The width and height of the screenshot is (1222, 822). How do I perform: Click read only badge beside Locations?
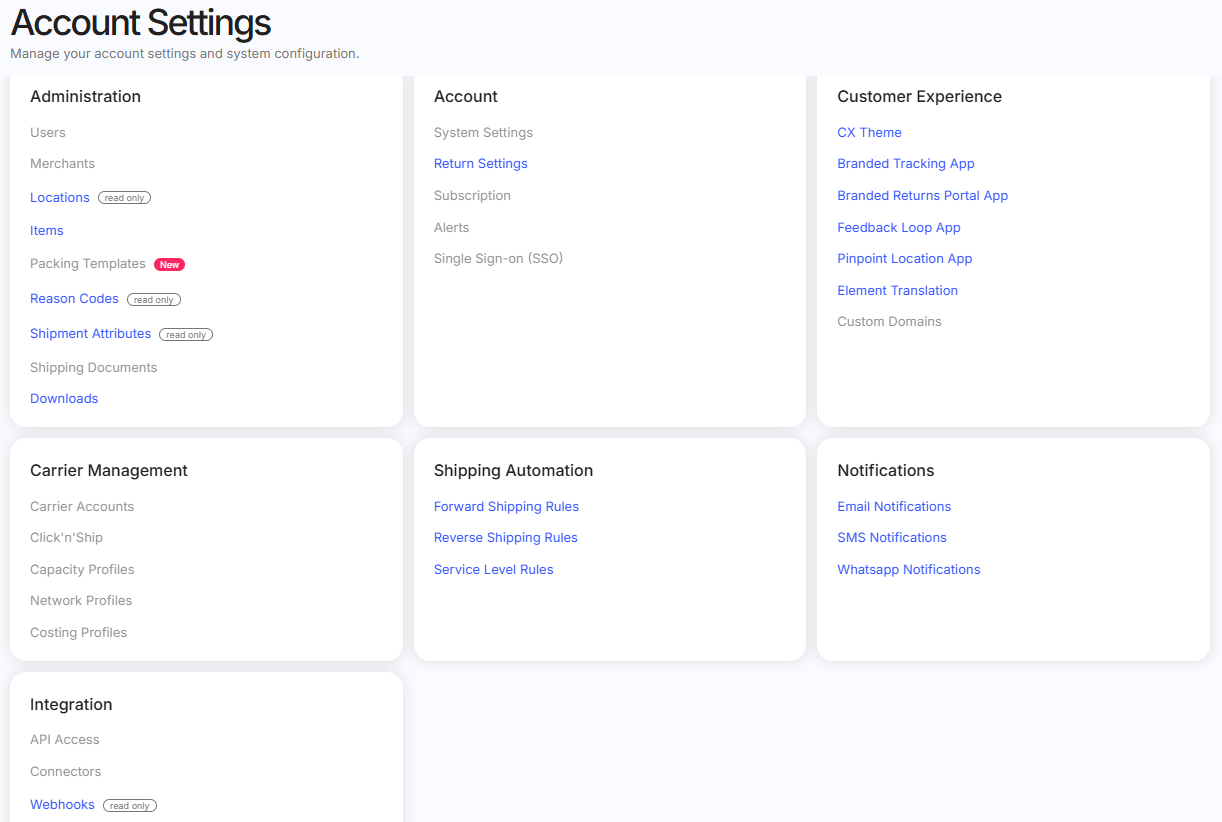124,198
